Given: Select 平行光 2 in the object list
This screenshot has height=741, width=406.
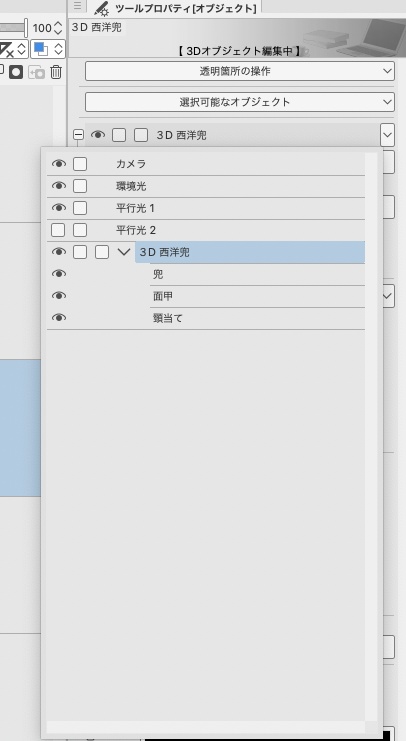Looking at the screenshot, I should [136, 230].
